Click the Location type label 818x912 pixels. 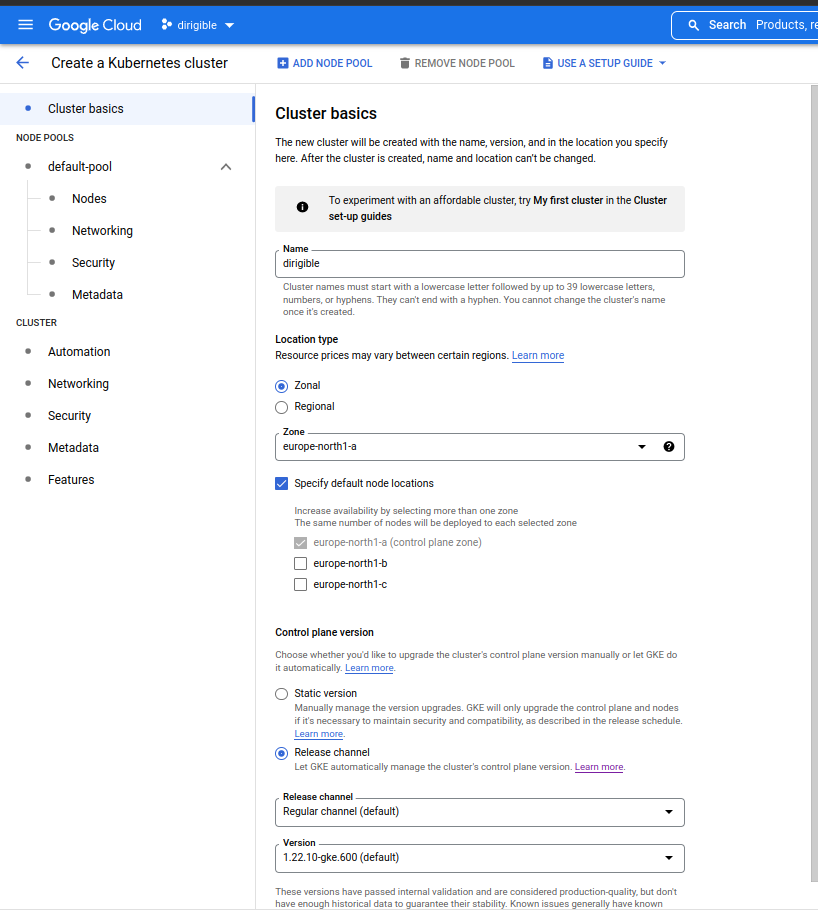[x=307, y=340]
